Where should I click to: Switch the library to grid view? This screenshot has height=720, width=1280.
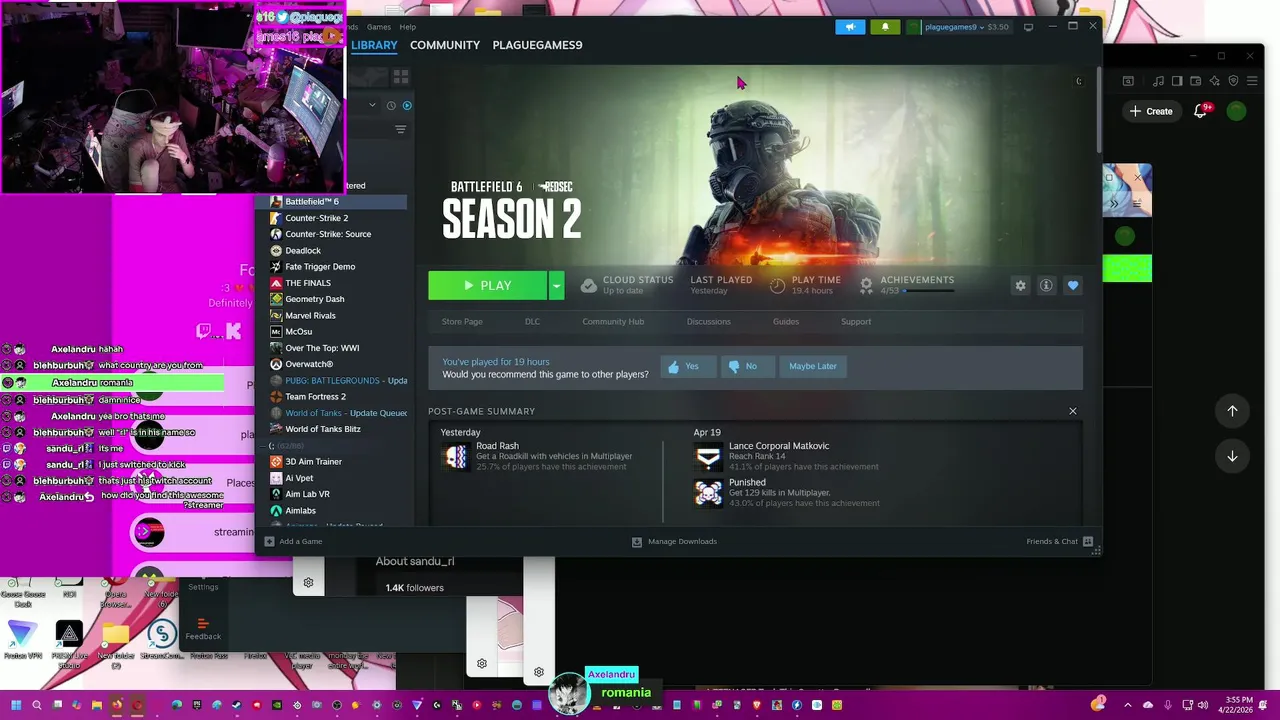400,76
